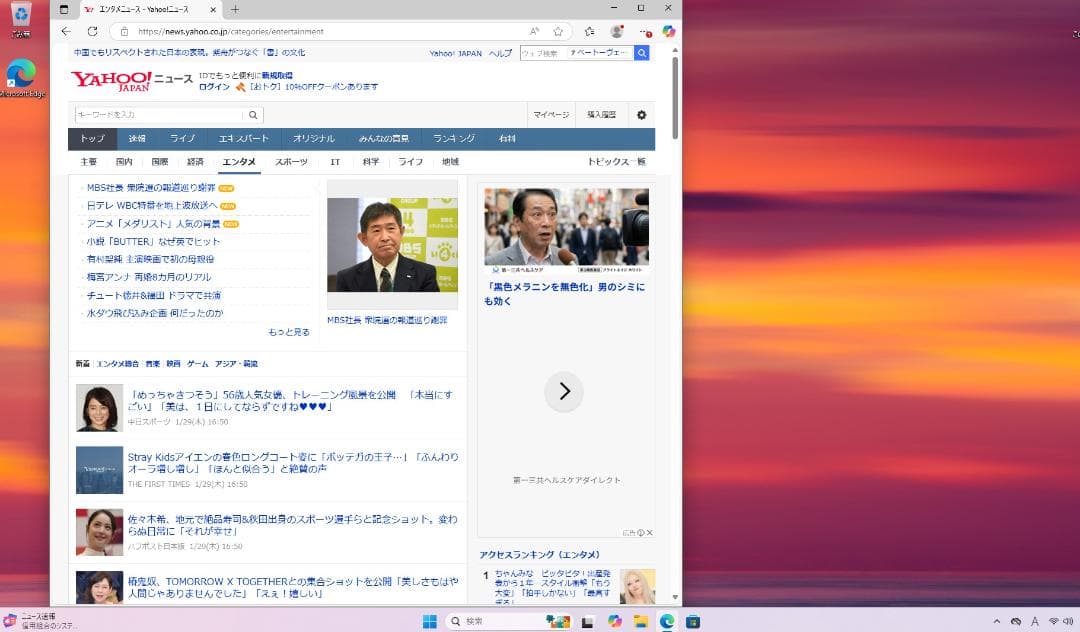Select the ランキング menu item
The width and height of the screenshot is (1080, 632).
click(x=454, y=138)
